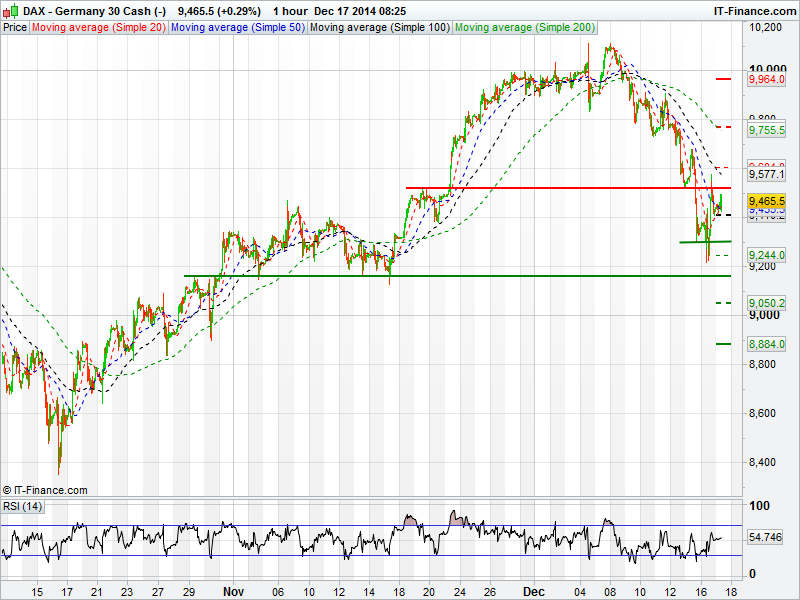This screenshot has height=600, width=800.
Task: Click the Nov label on the time axis
Action: (232, 591)
